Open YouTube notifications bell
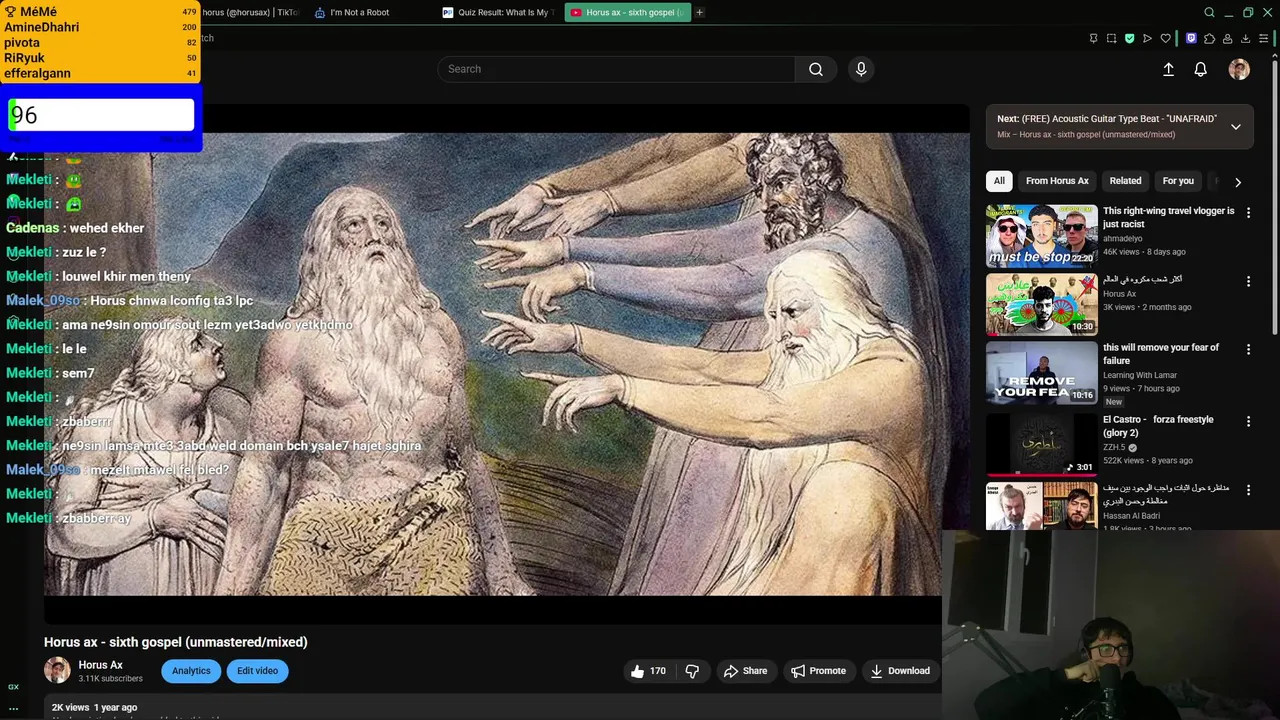Image resolution: width=1280 pixels, height=720 pixels. pos(1200,69)
